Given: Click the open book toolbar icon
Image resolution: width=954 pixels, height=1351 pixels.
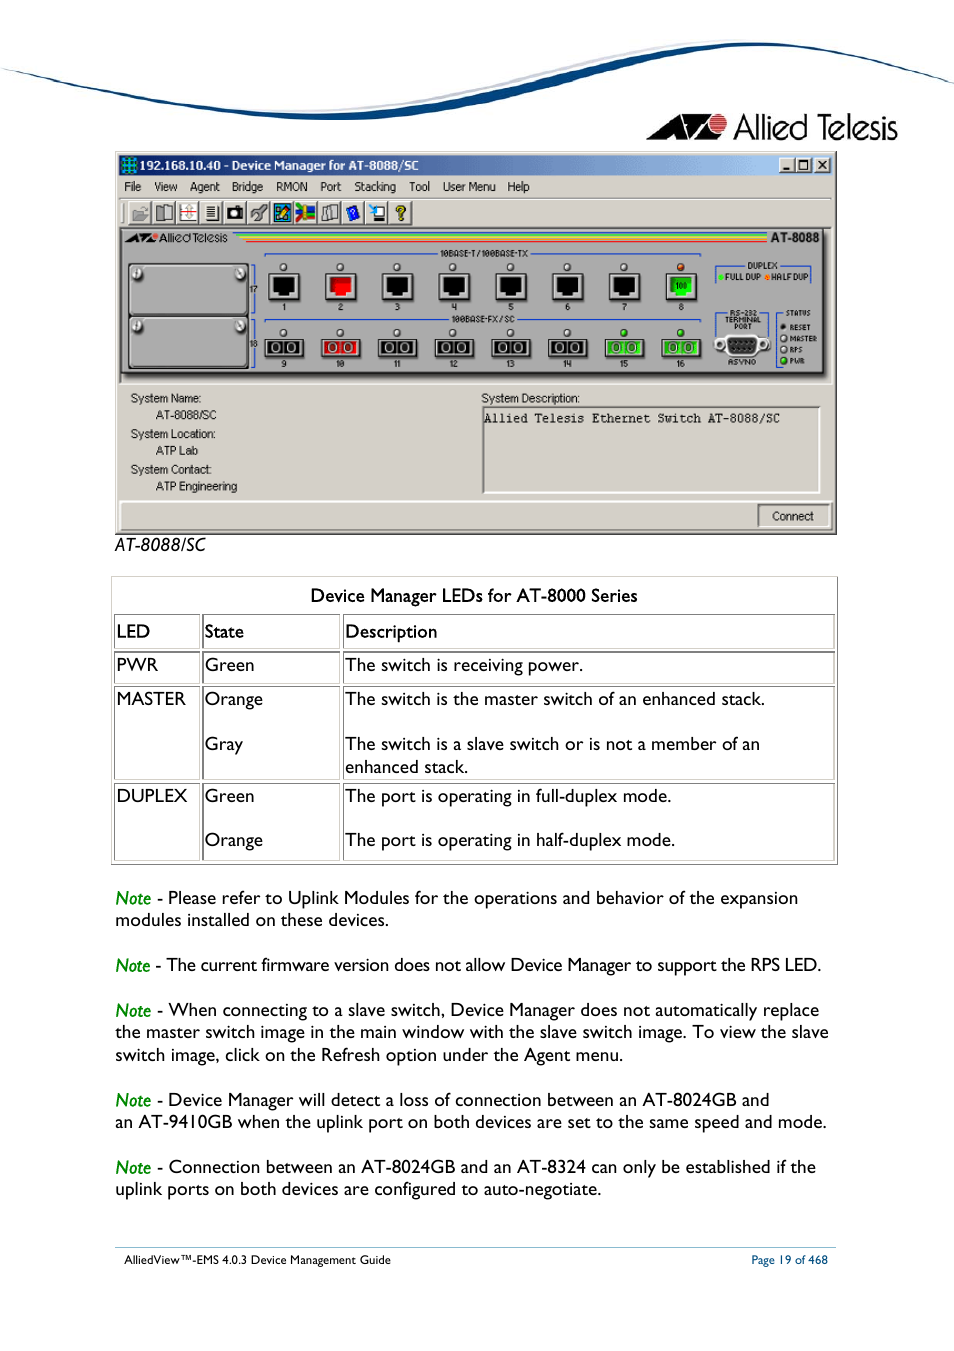Looking at the screenshot, I should pyautogui.click(x=164, y=213).
